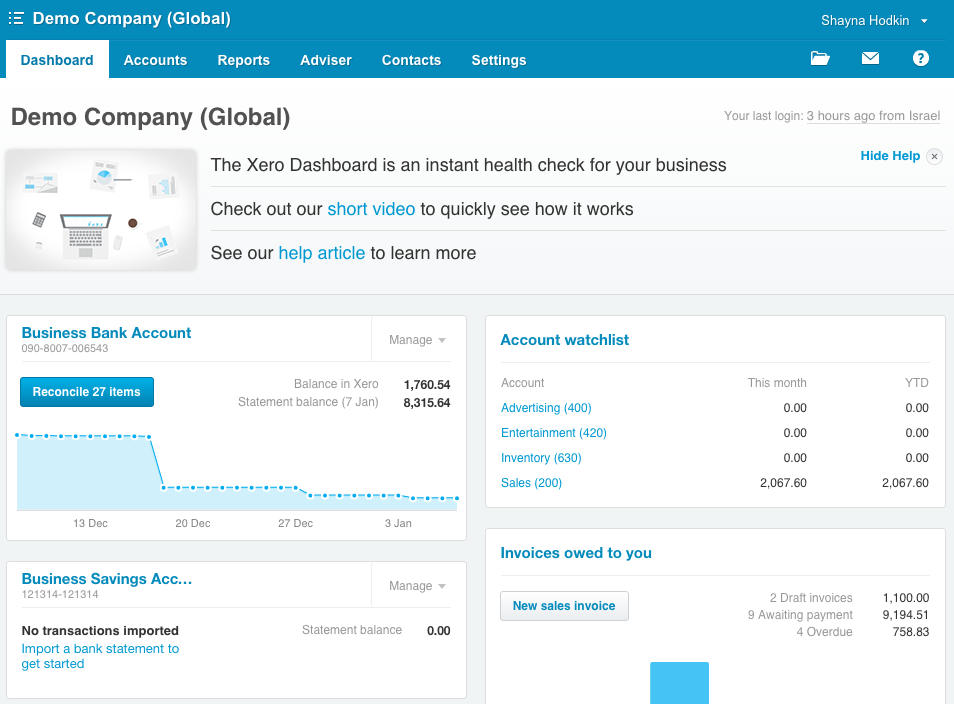Open the short video link

coord(371,209)
